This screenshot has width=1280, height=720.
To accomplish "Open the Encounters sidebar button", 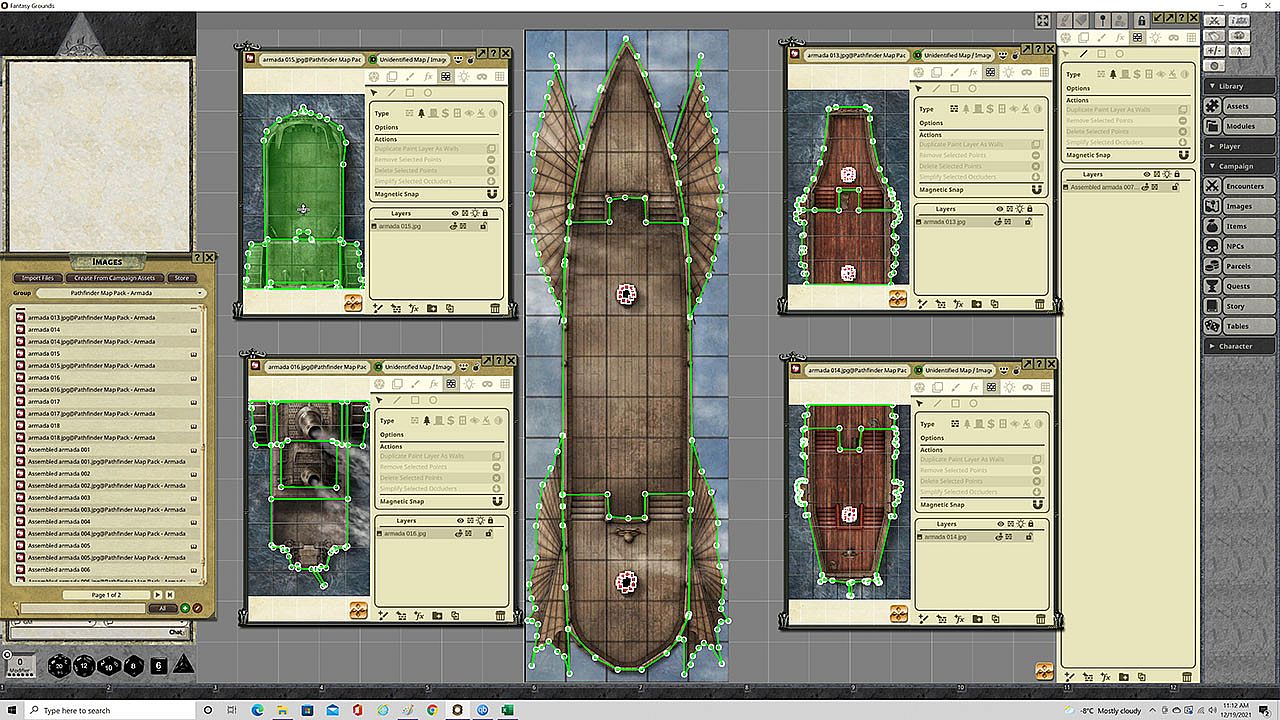I will click(1241, 186).
